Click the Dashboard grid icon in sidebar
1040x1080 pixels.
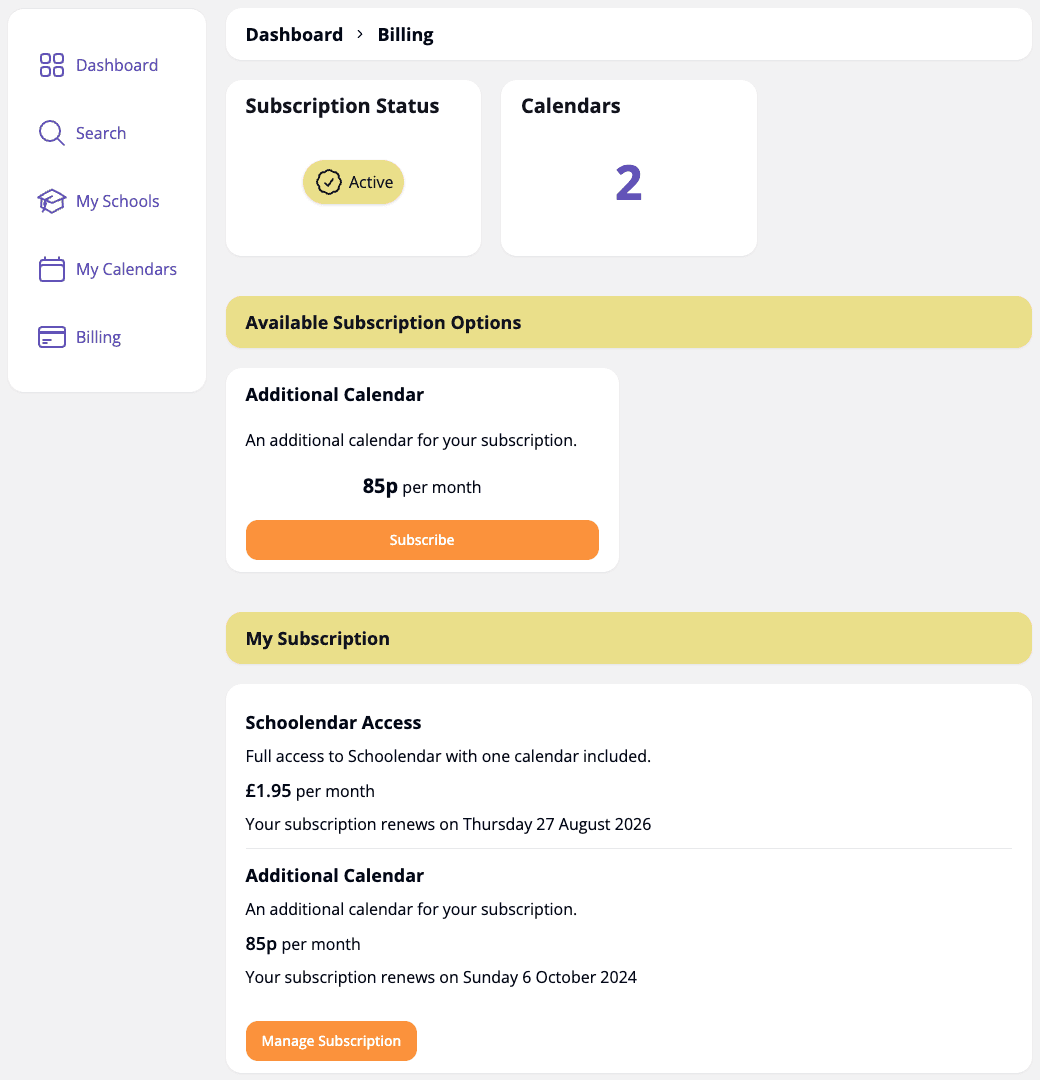(x=52, y=66)
